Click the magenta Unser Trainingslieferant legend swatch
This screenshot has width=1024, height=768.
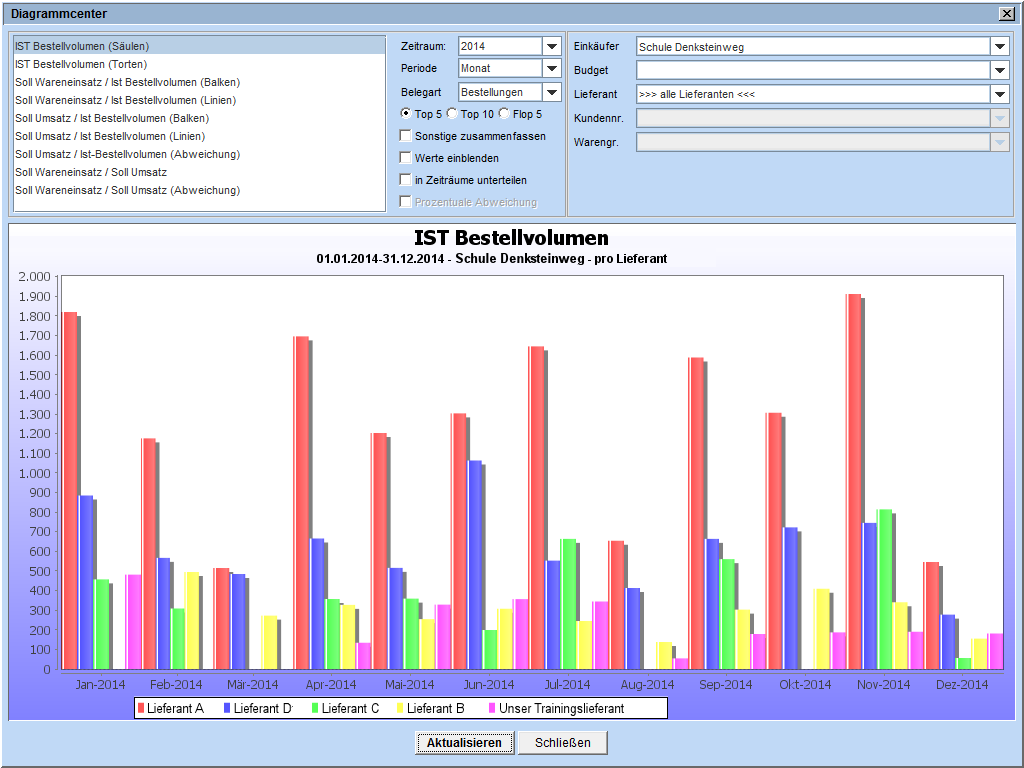click(491, 709)
